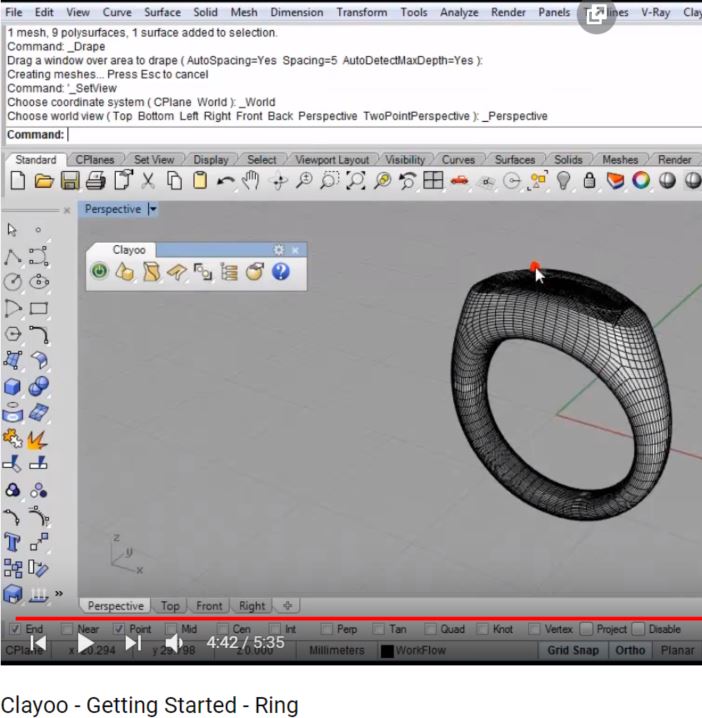Click the Paste clipboard icon
702x718 pixels.
tap(200, 180)
